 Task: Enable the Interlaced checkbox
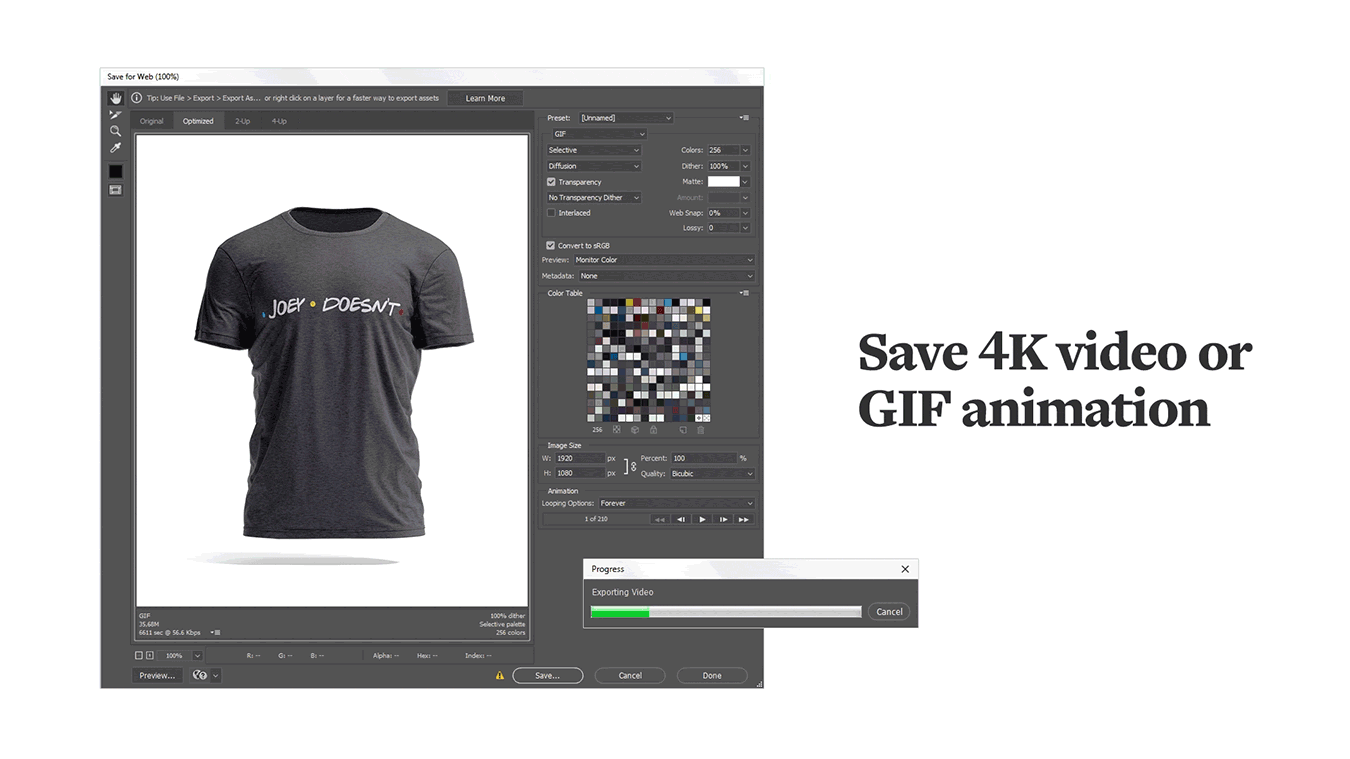point(551,213)
